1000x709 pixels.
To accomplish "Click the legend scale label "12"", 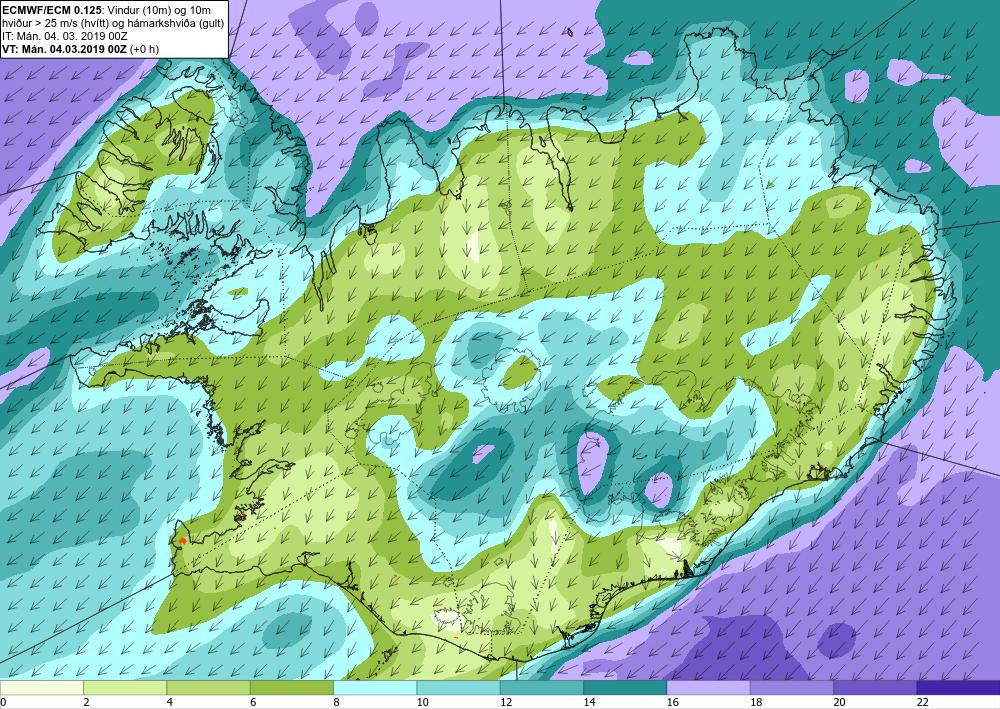I will (x=506, y=702).
